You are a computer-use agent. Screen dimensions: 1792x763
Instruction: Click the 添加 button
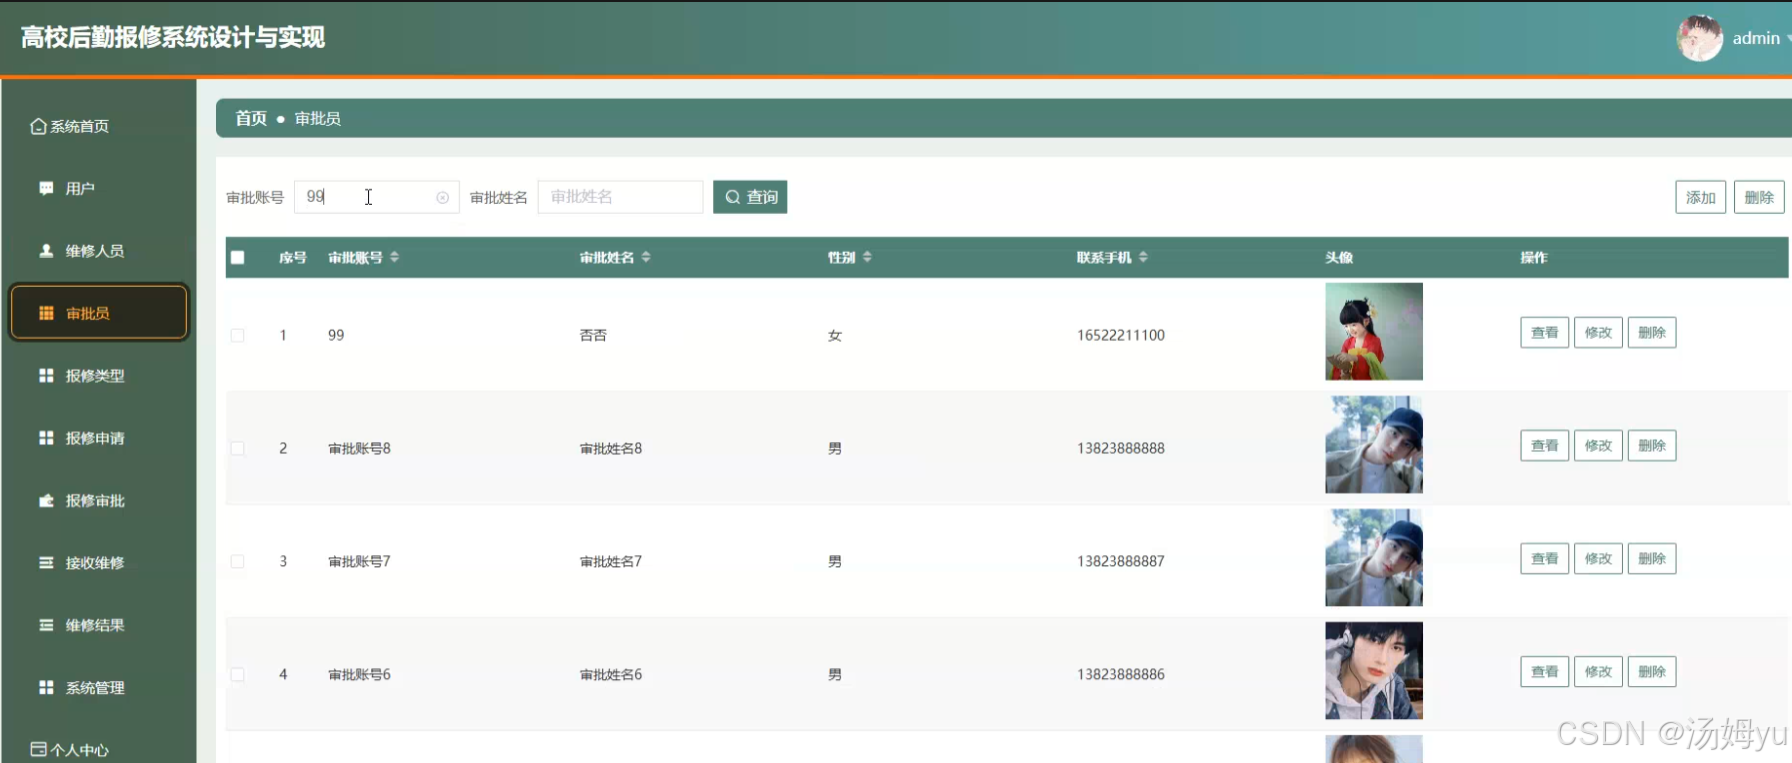tap(1700, 197)
